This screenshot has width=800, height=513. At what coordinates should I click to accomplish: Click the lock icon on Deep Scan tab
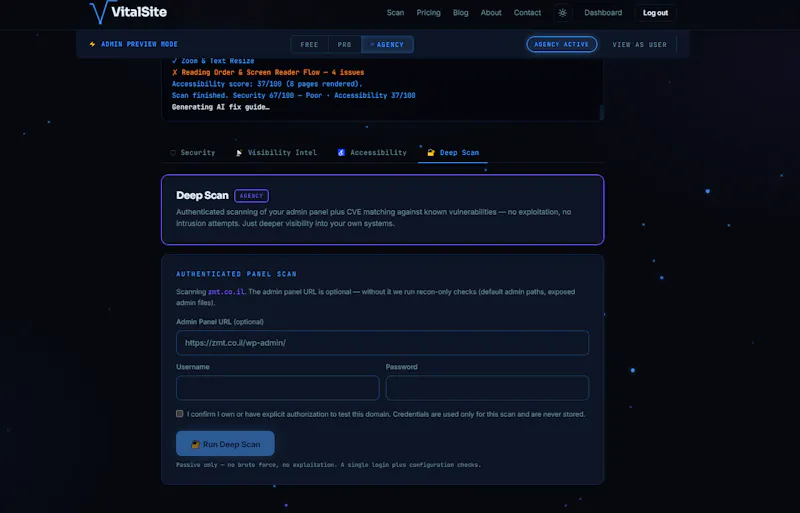(x=431, y=153)
